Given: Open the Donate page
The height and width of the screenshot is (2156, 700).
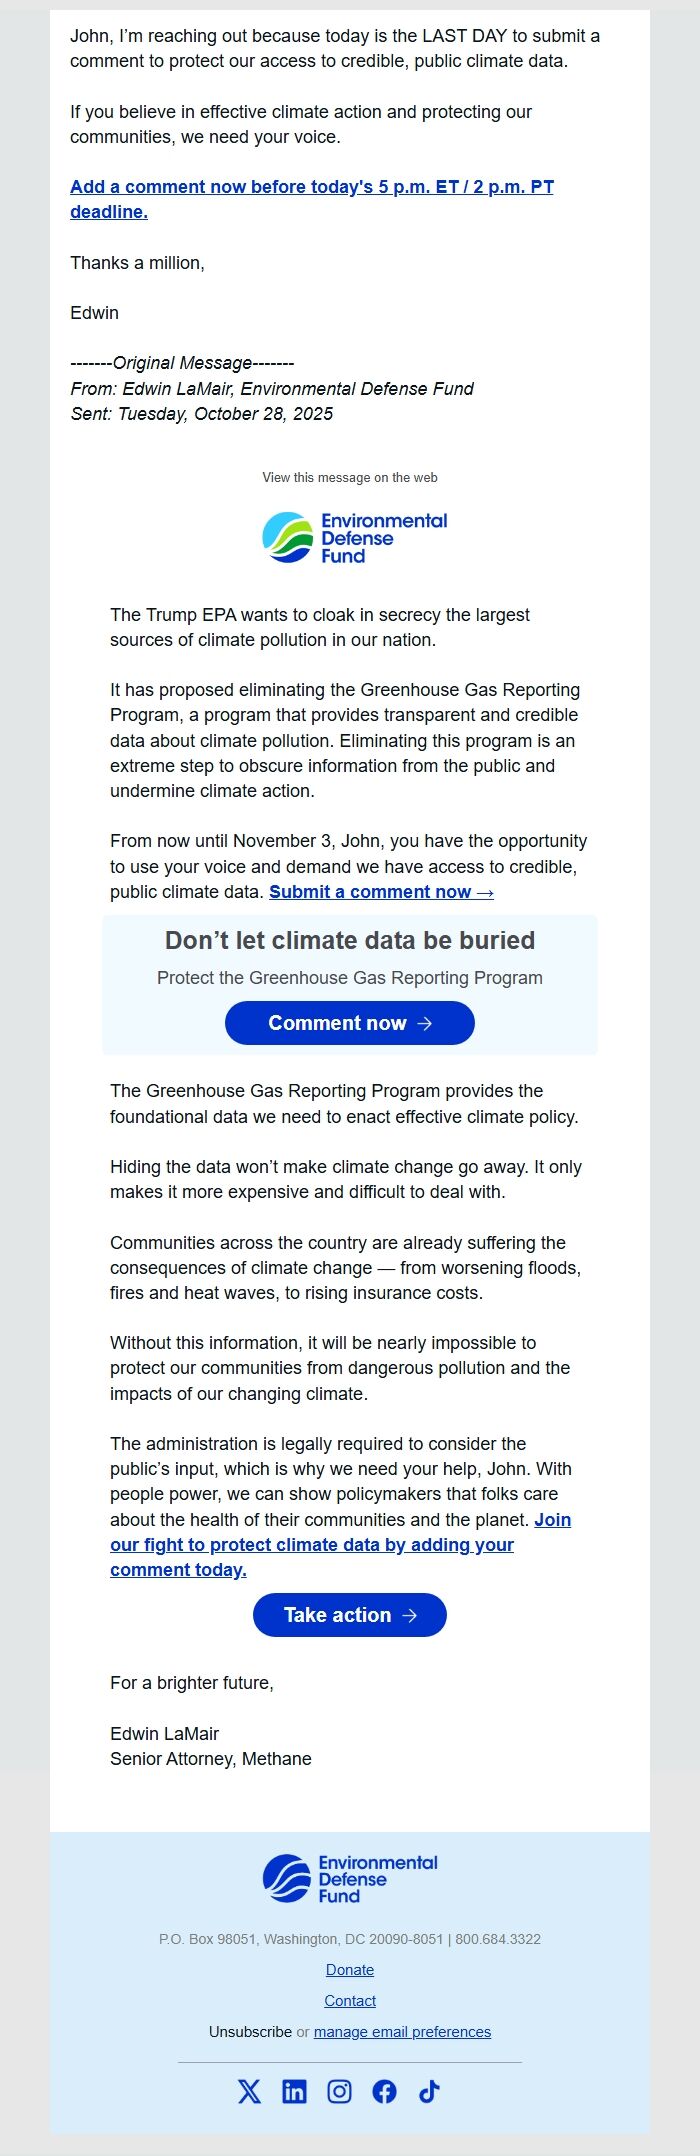Looking at the screenshot, I should 349,1969.
